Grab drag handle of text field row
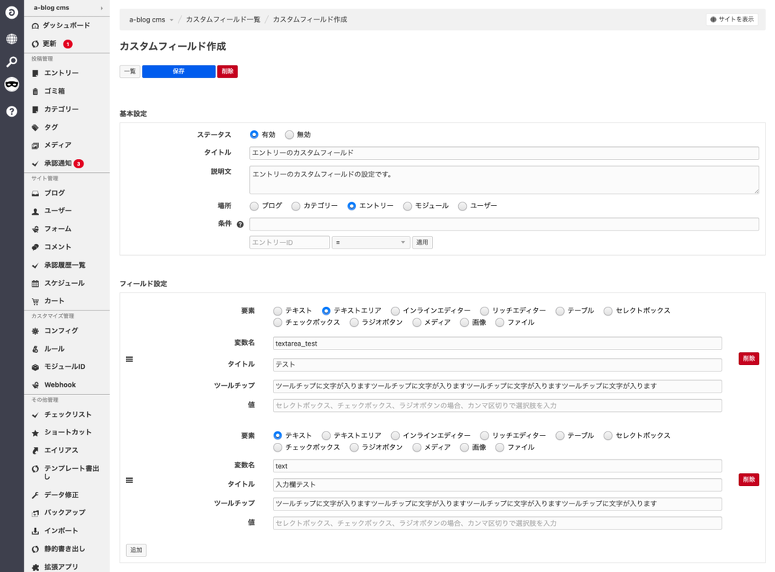 [129, 480]
